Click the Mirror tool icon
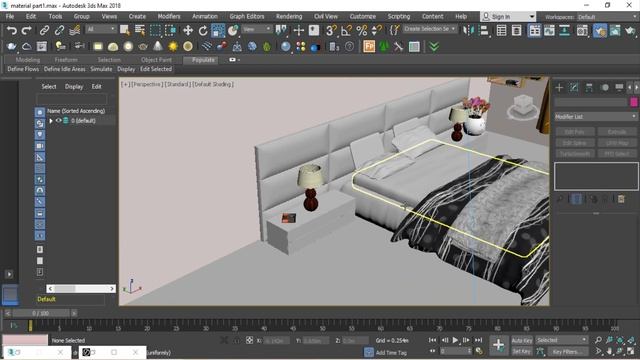The width and height of the screenshot is (640, 360). [x=468, y=30]
